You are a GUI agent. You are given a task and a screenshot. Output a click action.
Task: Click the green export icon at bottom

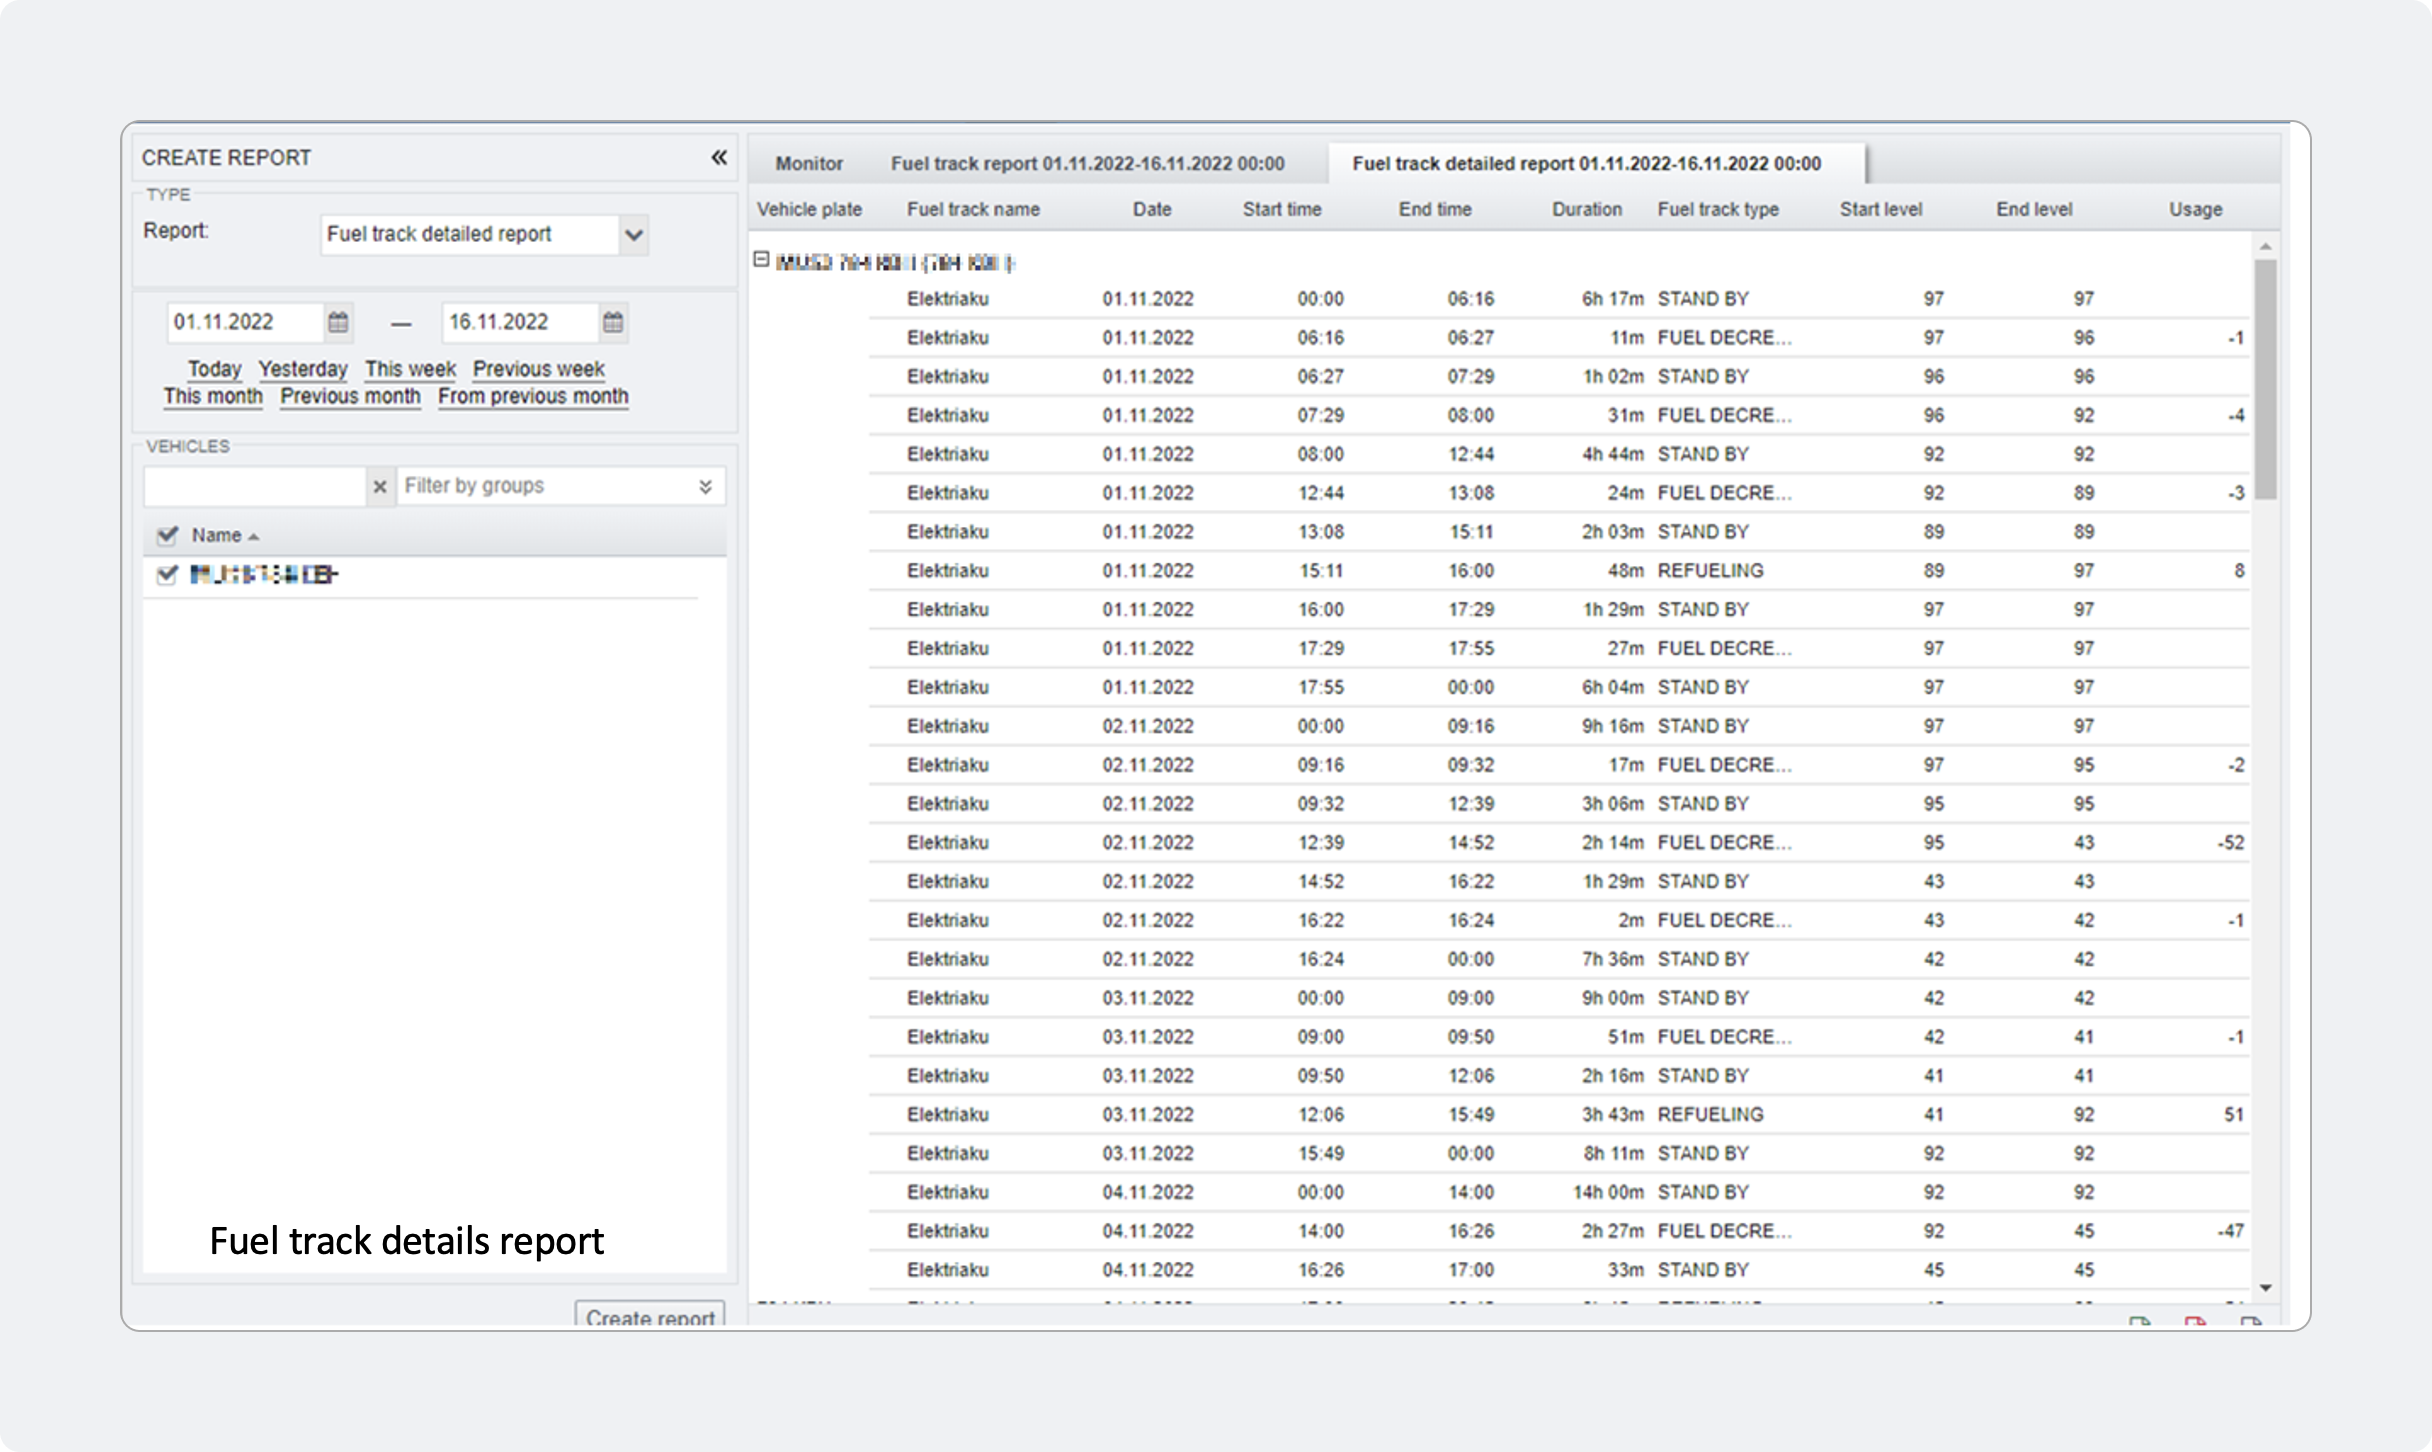(x=2140, y=1323)
